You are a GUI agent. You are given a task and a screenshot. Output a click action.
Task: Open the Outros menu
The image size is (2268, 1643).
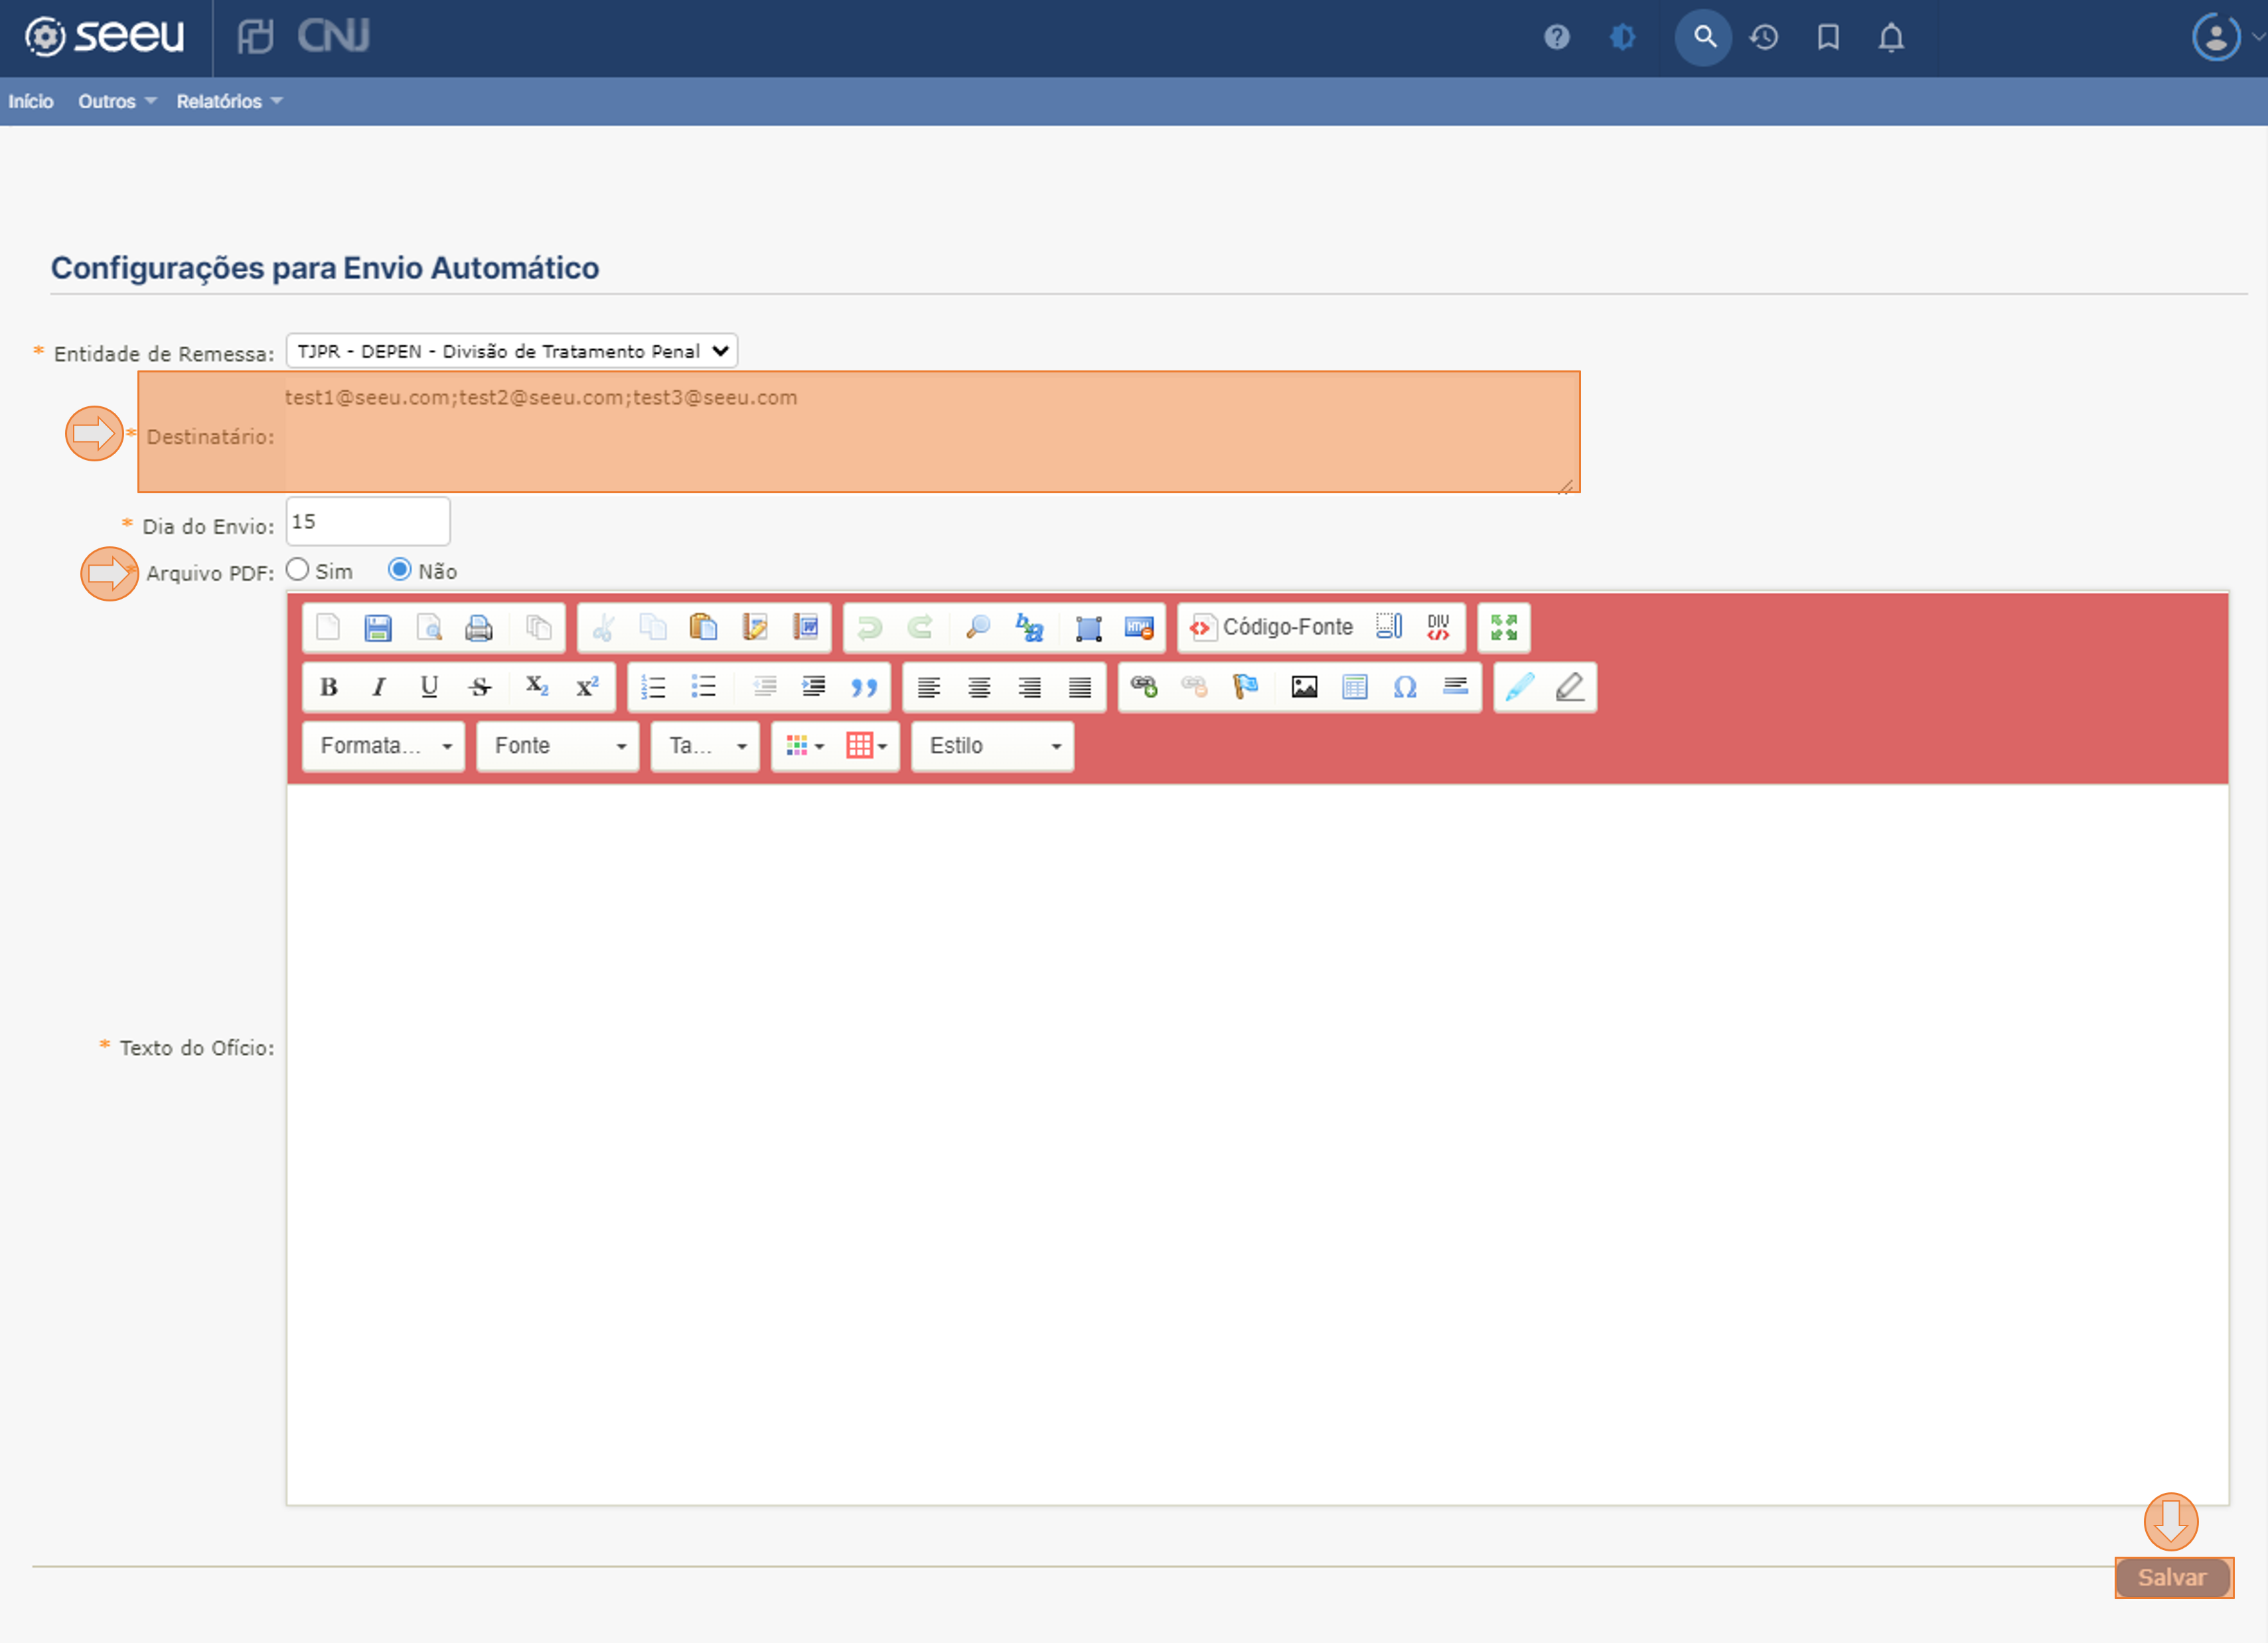117,101
